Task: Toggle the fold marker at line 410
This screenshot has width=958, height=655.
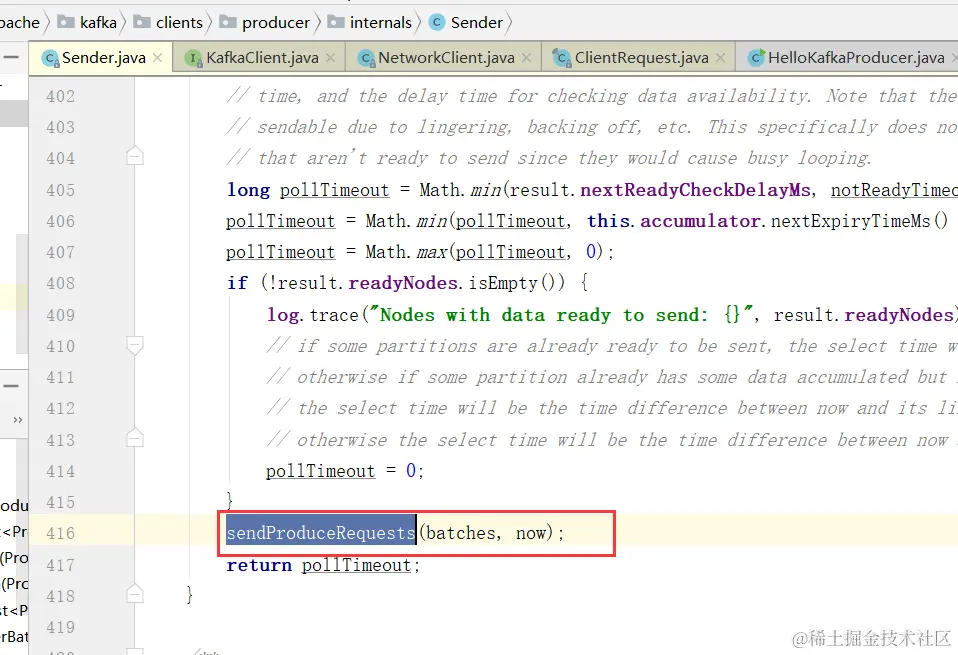Action: click(135, 345)
